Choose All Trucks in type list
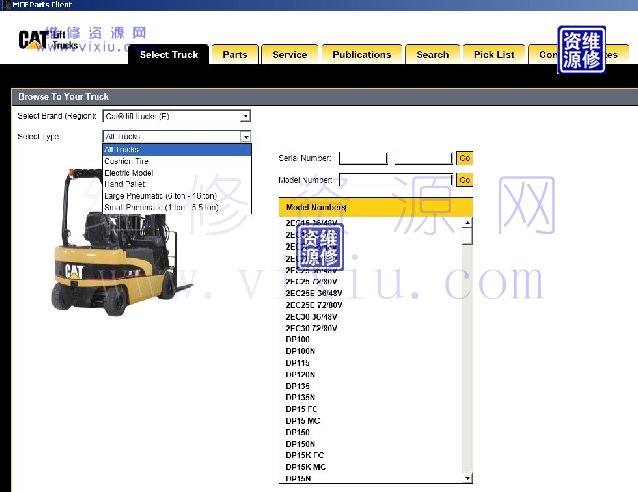This screenshot has width=638, height=492. [x=177, y=149]
